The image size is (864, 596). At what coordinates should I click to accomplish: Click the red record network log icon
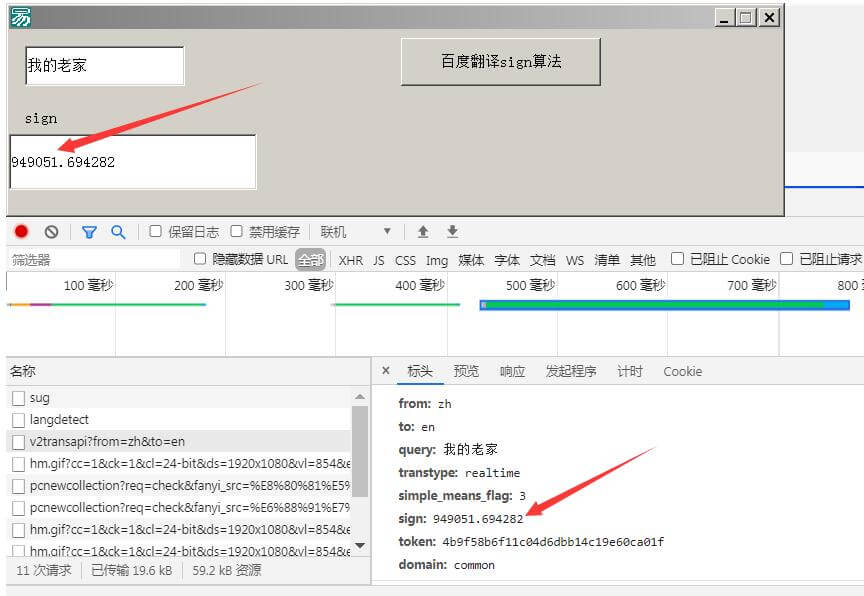pyautogui.click(x=21, y=232)
